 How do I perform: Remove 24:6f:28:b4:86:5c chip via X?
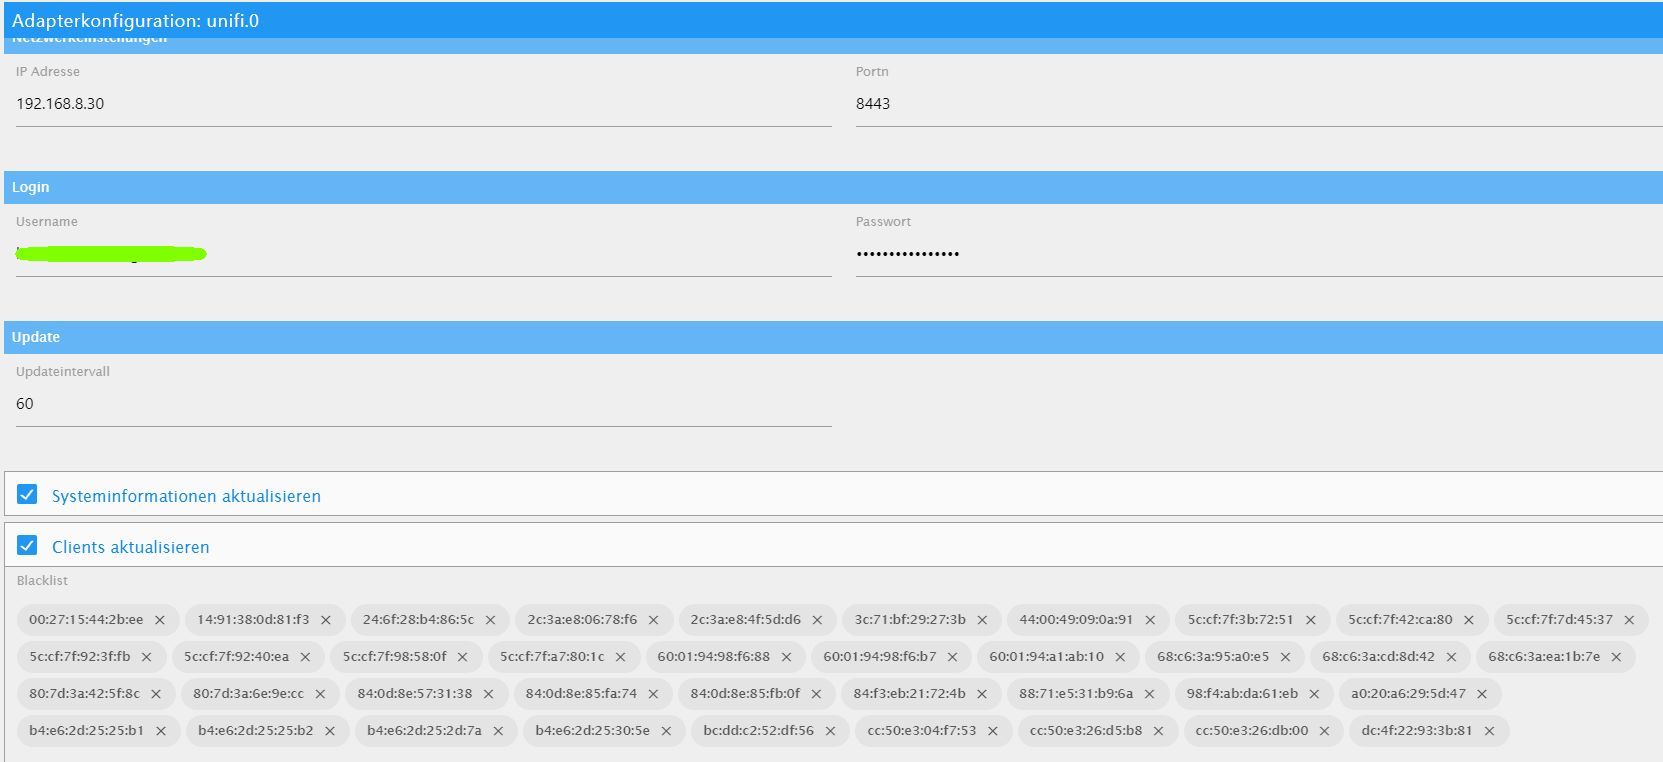(x=491, y=620)
